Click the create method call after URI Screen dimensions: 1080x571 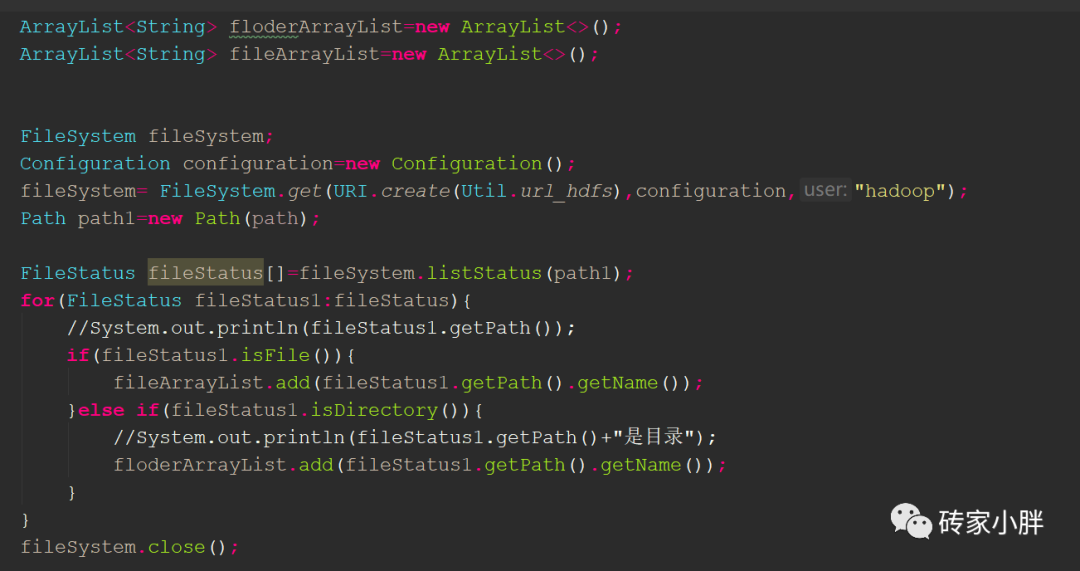(415, 191)
